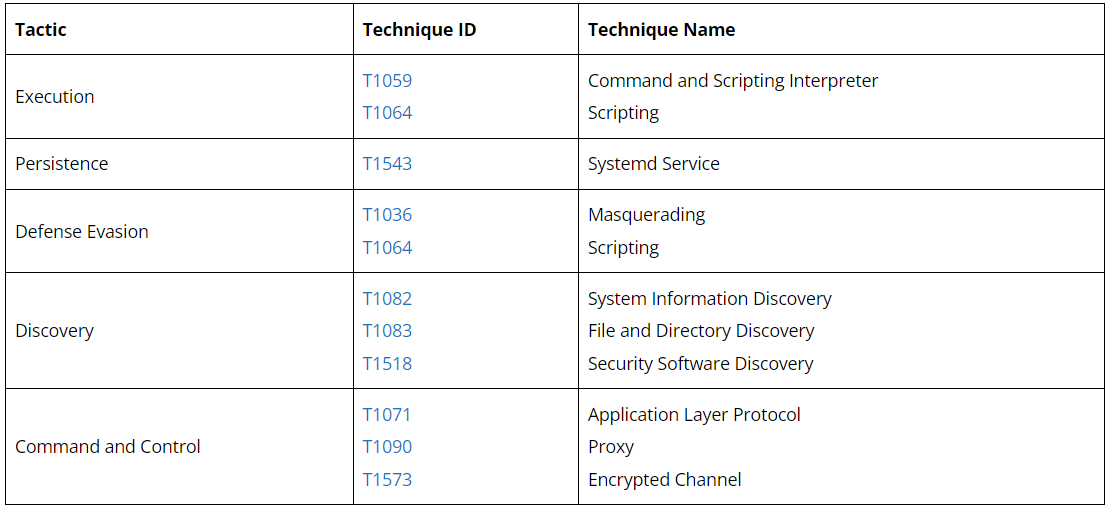
Task: Follow the T1036 Masquerading link
Action: [x=387, y=215]
